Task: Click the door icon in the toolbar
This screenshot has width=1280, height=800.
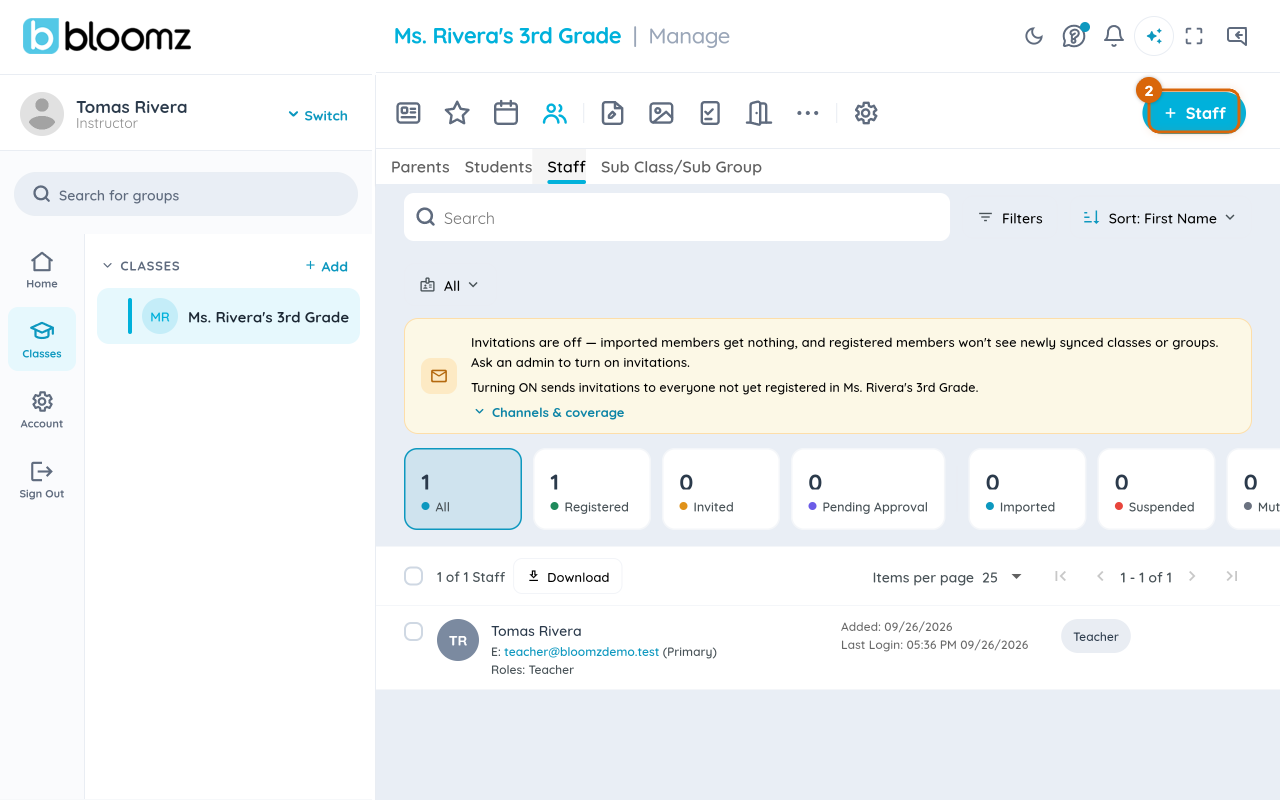Action: click(759, 113)
